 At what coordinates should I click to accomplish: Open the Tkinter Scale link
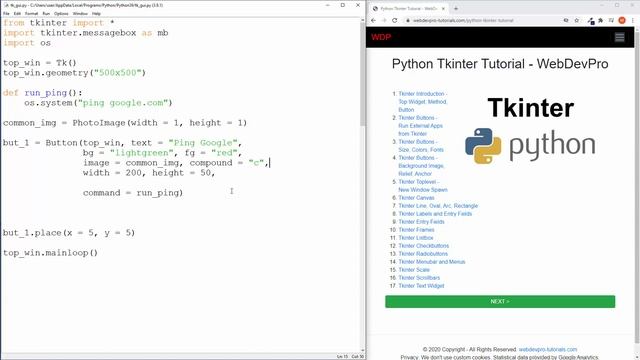pyautogui.click(x=414, y=270)
